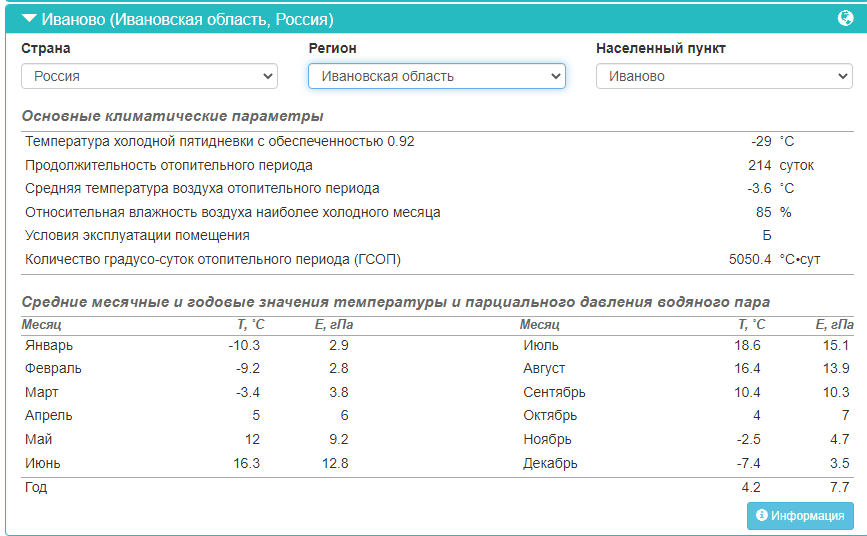Select the row Температура холодной пятидневки
The width and height of the screenshot is (867, 536).
pyautogui.click(x=437, y=142)
